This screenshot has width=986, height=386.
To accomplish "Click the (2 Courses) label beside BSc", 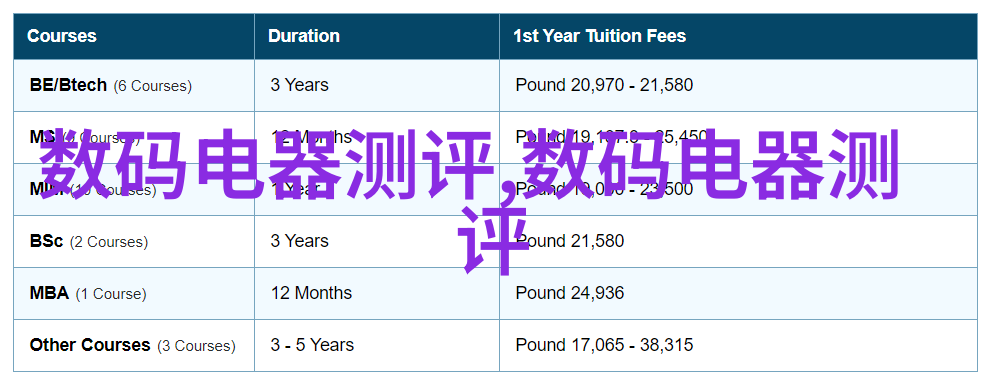I will pos(109,241).
